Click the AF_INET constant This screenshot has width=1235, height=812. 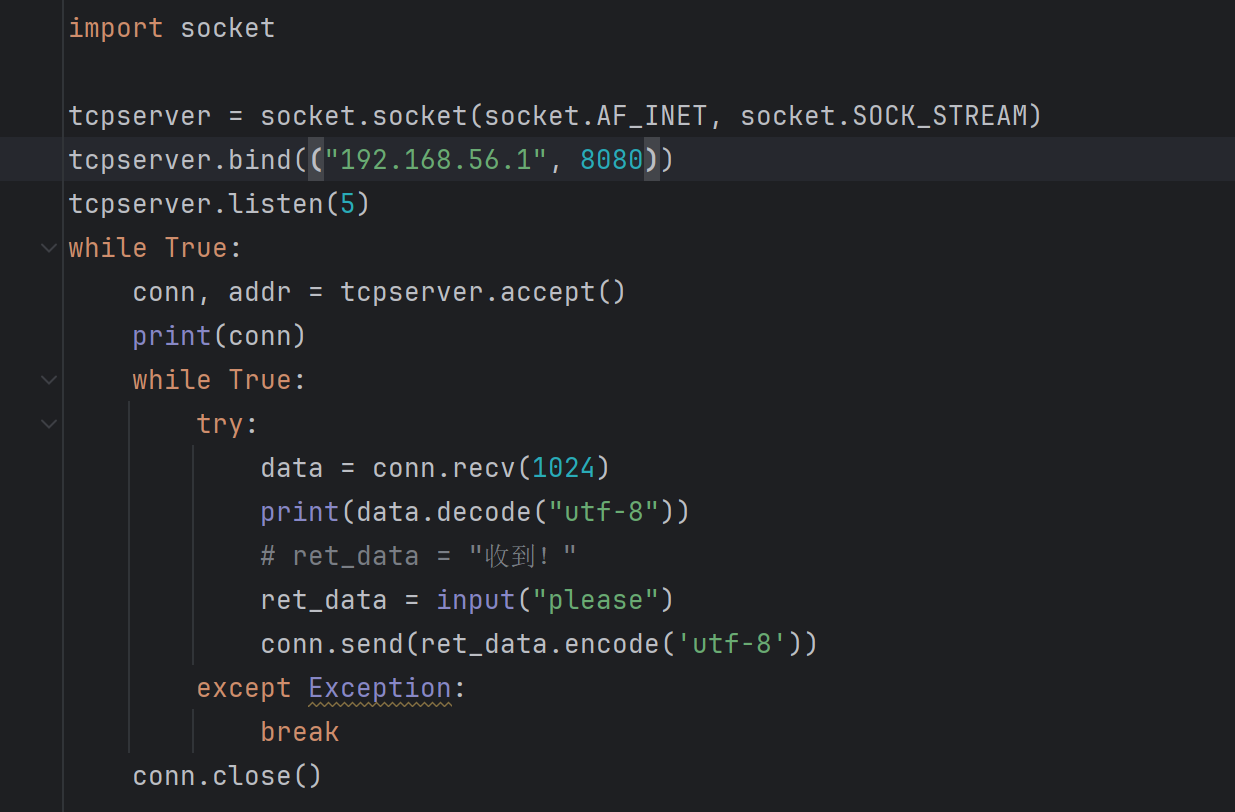click(x=651, y=116)
